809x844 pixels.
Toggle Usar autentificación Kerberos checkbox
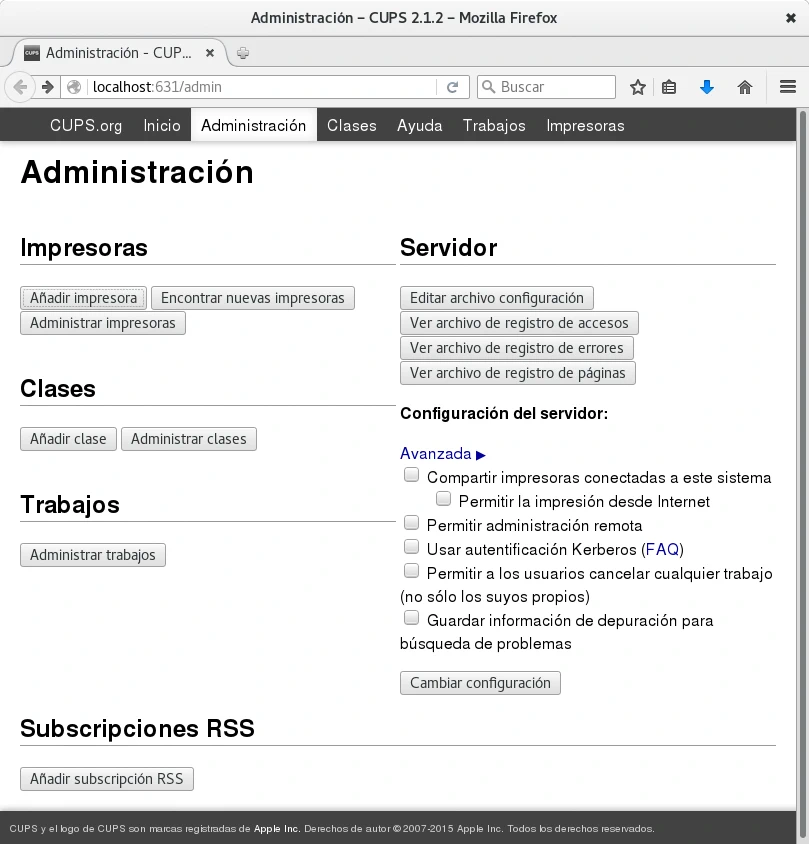(x=411, y=547)
